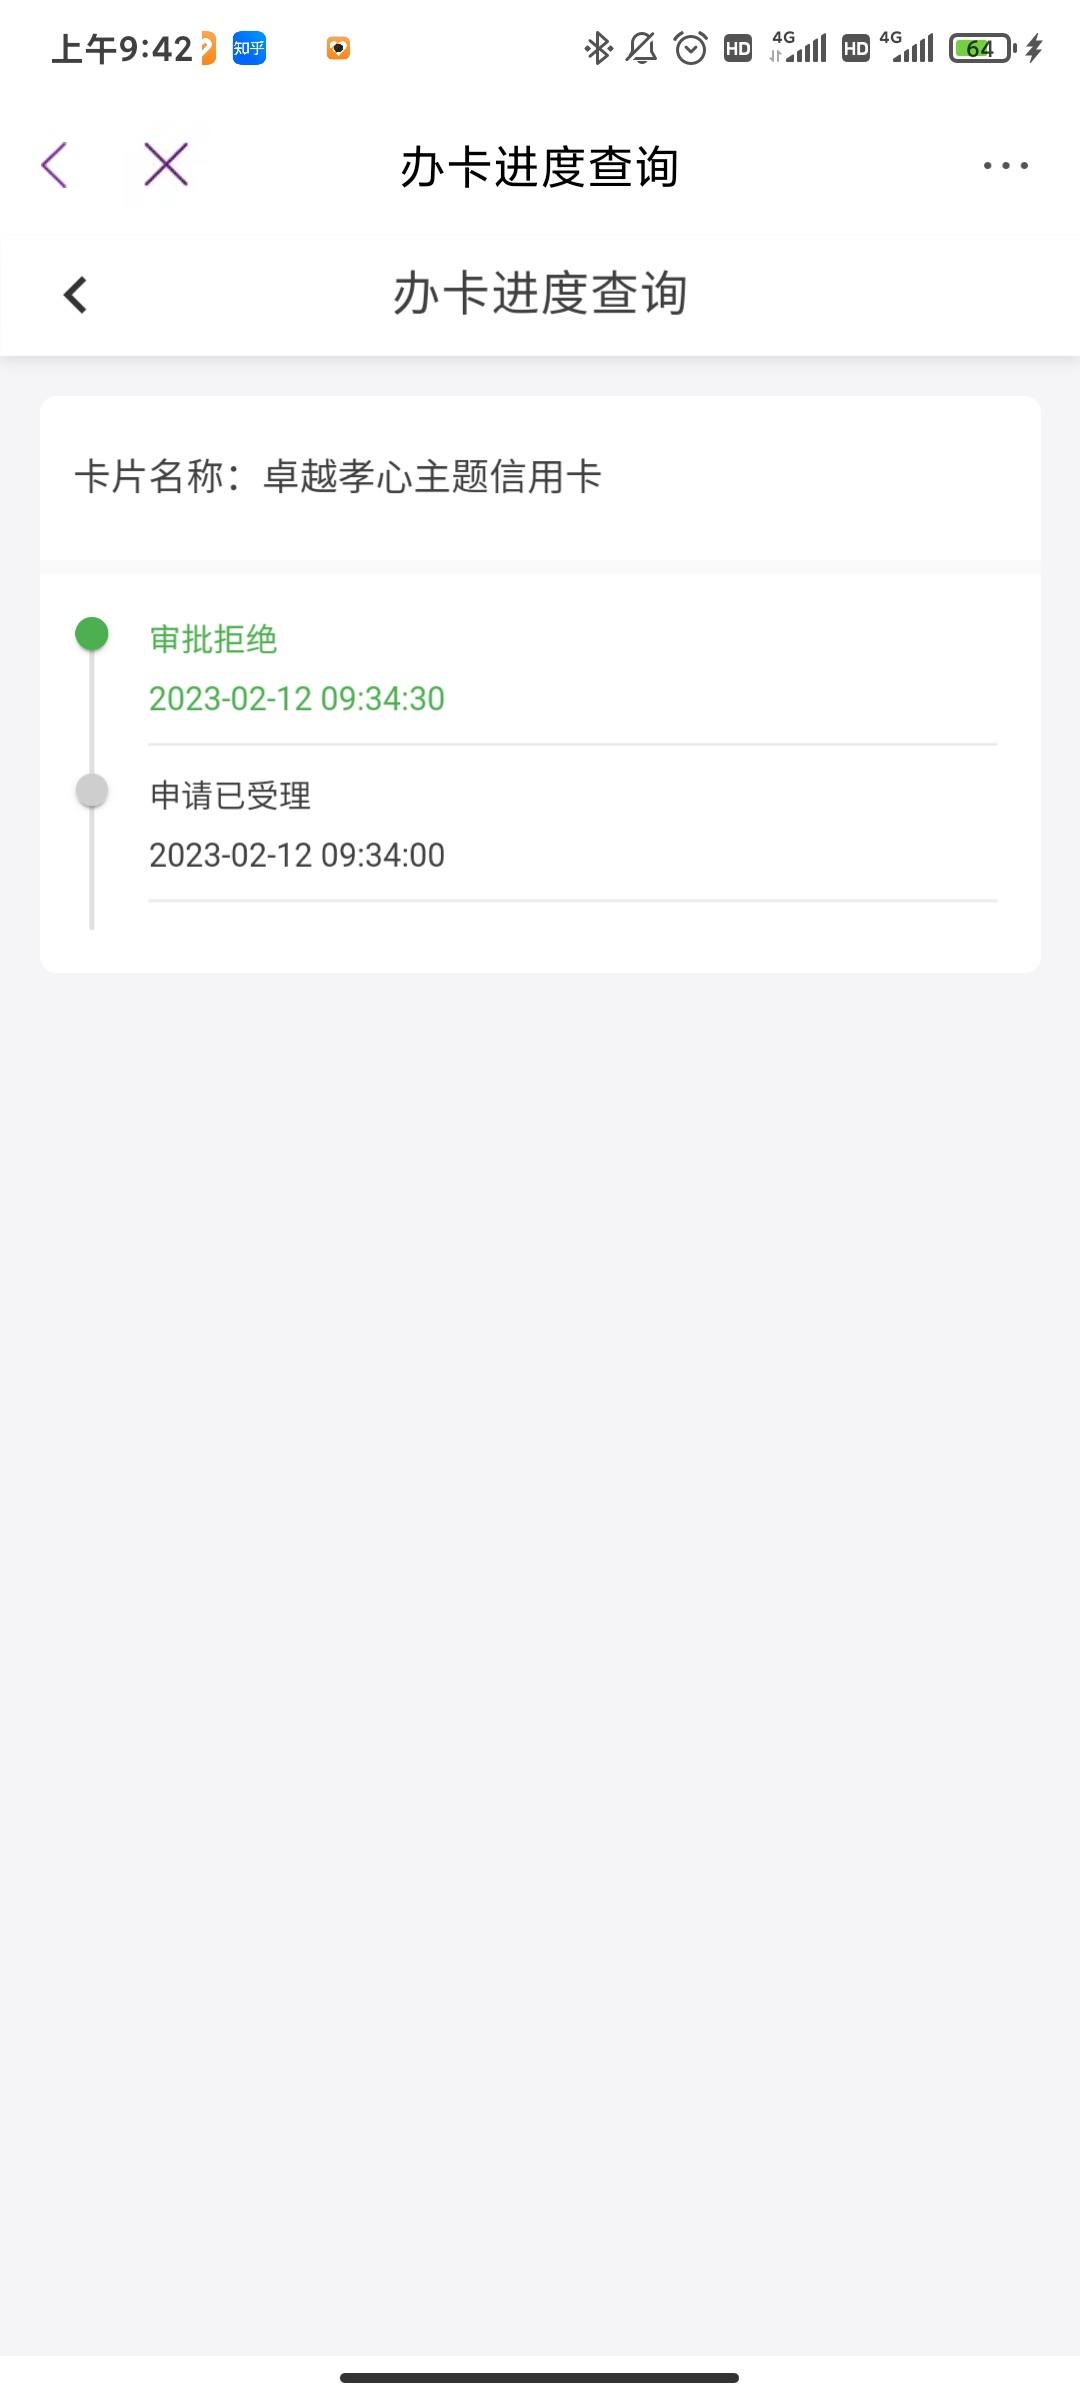Tap the timestamp 2023-02-12 09:34:30
The image size is (1080, 2400).
pyautogui.click(x=297, y=698)
